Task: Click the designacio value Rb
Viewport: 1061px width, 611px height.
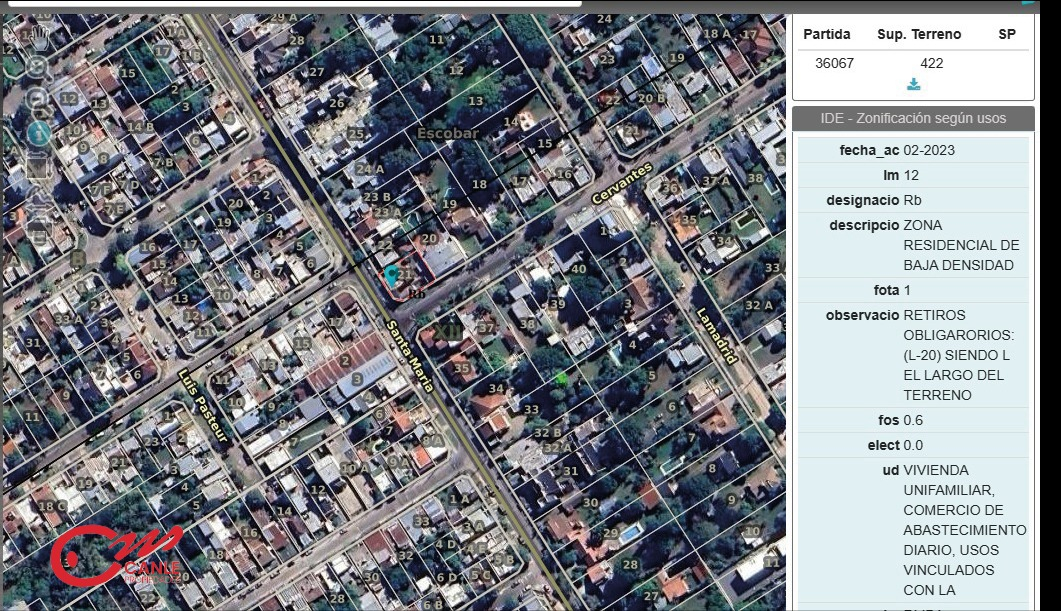Action: pyautogui.click(x=912, y=200)
